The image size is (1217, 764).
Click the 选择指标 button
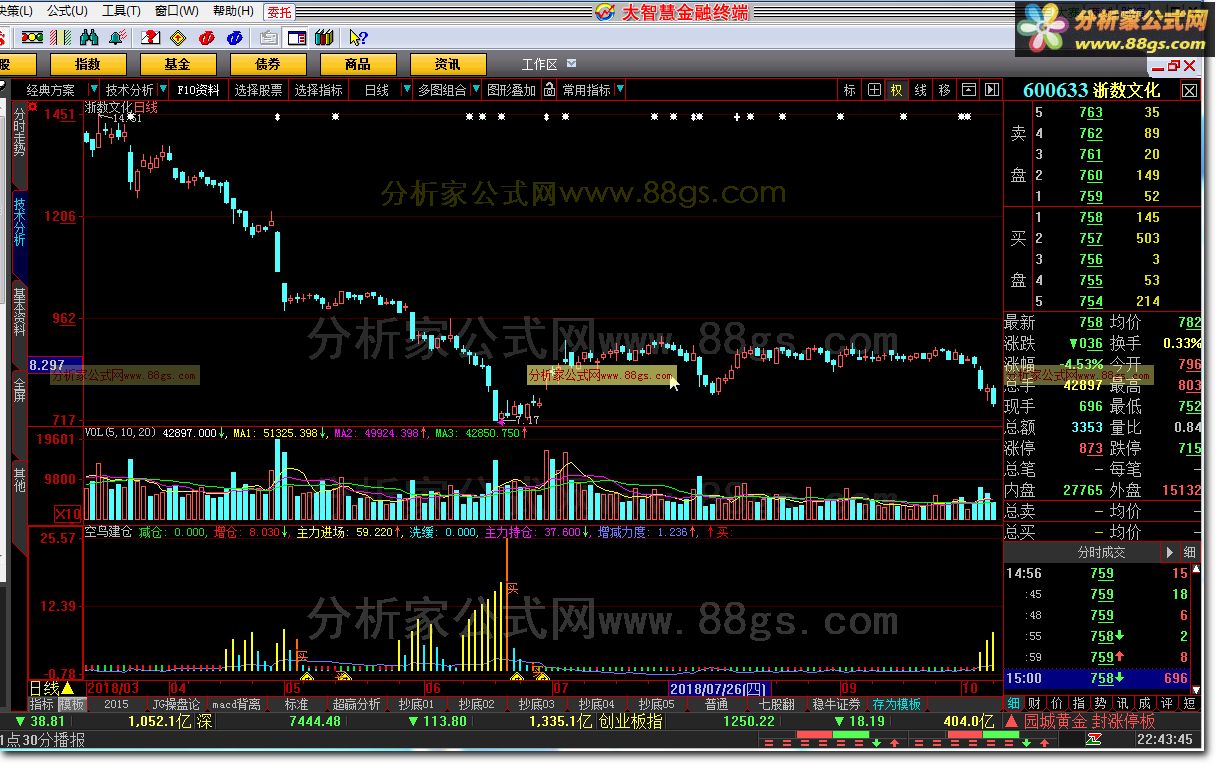[x=319, y=90]
